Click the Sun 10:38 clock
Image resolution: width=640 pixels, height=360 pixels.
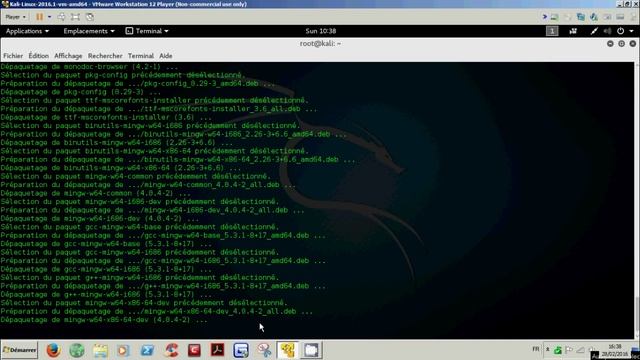[x=320, y=31]
